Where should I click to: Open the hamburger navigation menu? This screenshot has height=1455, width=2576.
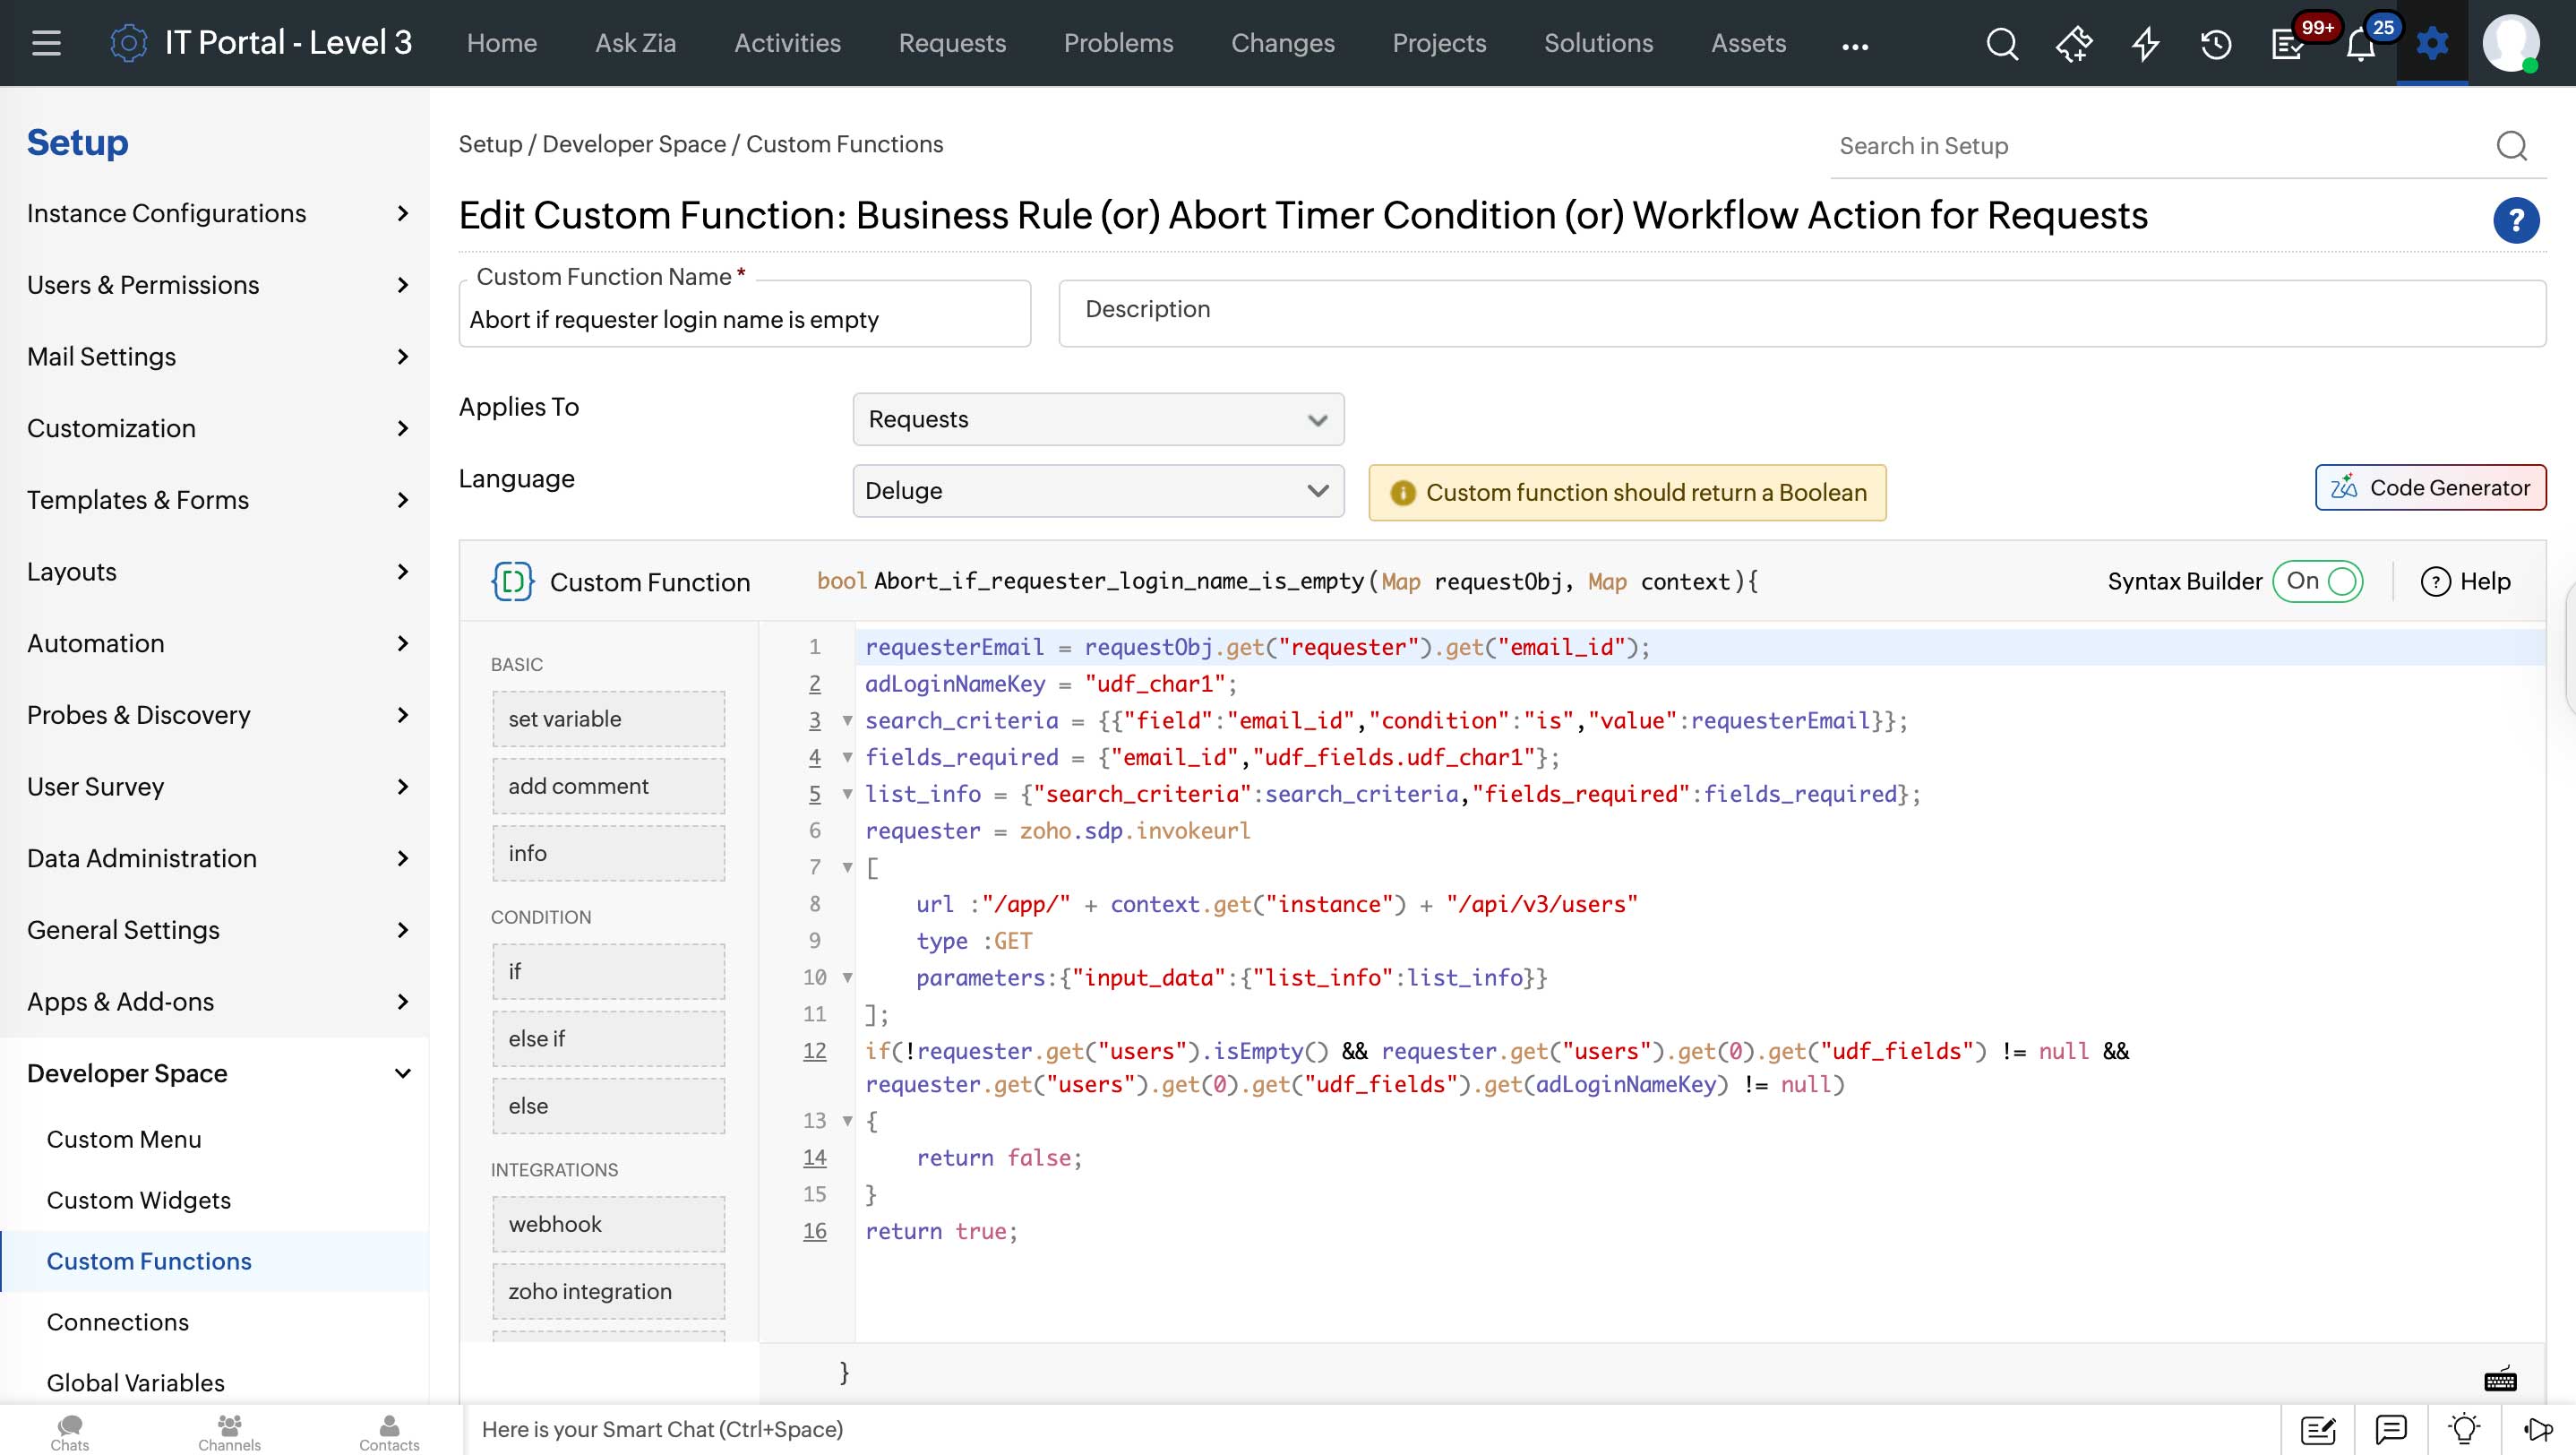point(46,43)
